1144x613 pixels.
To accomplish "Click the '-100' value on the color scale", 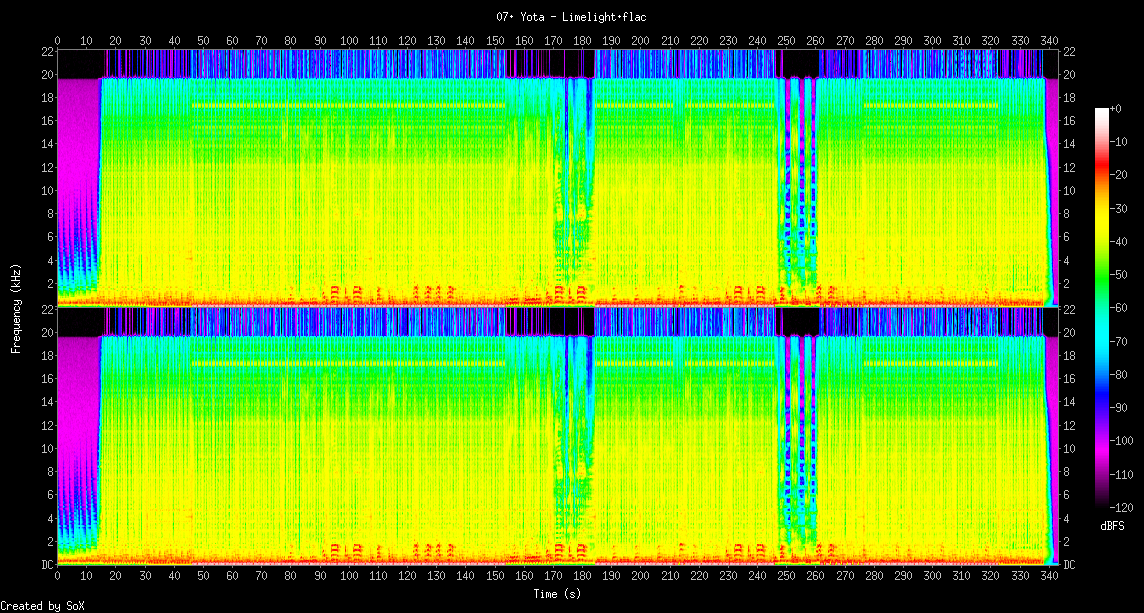I will 1122,441.
